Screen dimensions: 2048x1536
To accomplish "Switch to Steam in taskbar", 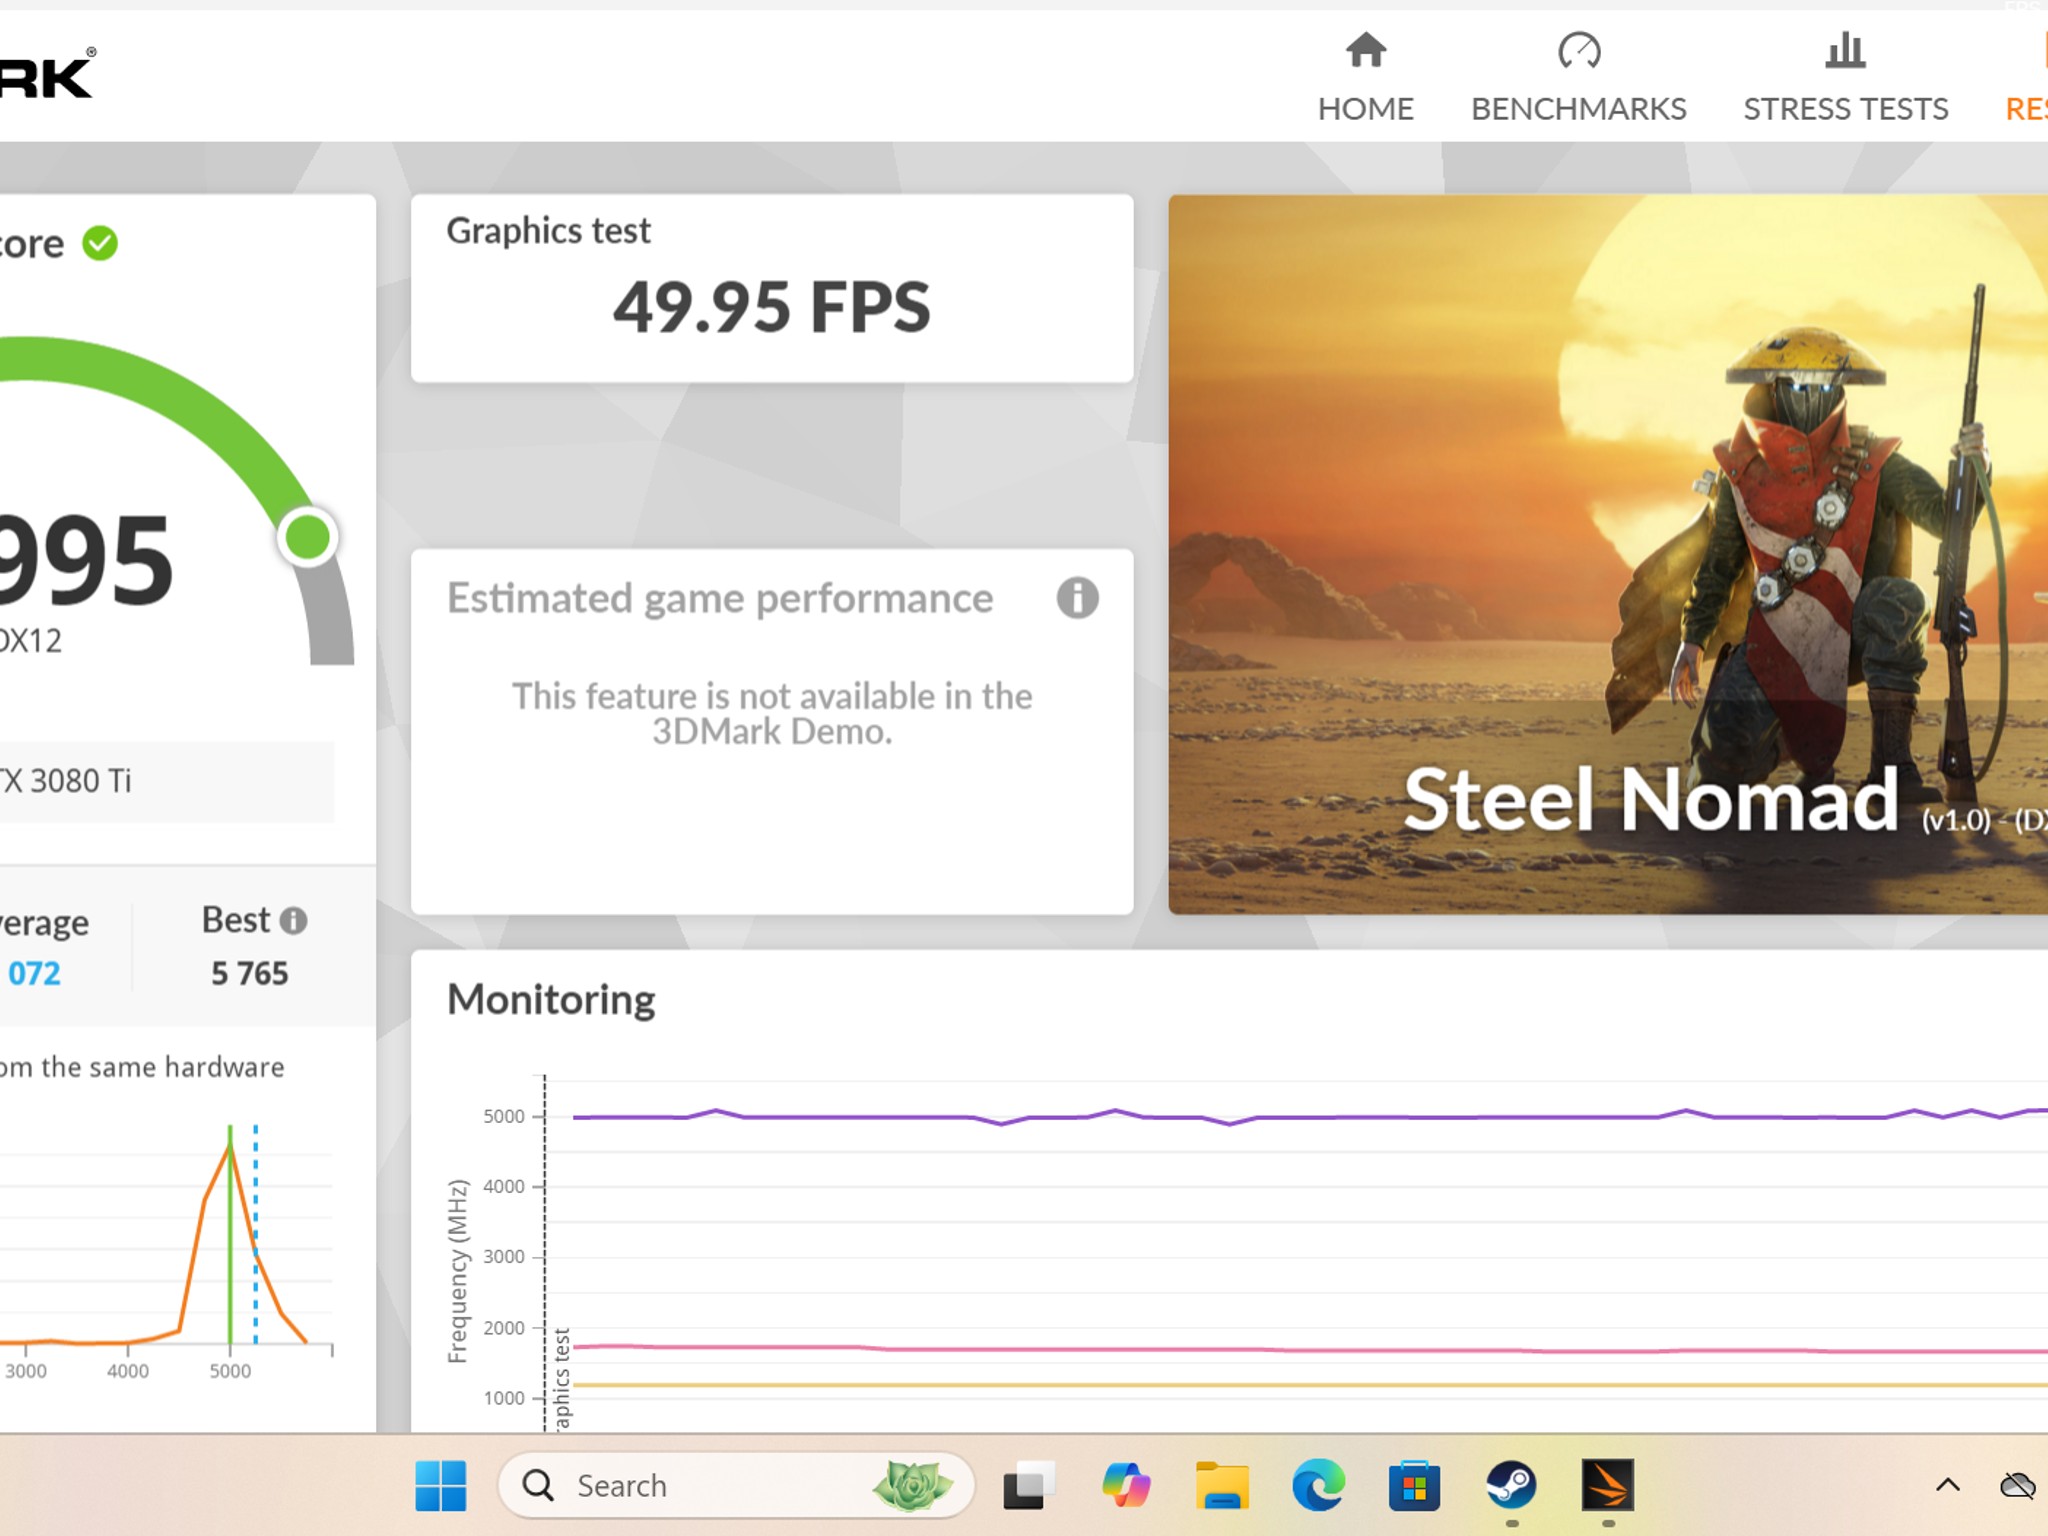I will coord(1511,1486).
